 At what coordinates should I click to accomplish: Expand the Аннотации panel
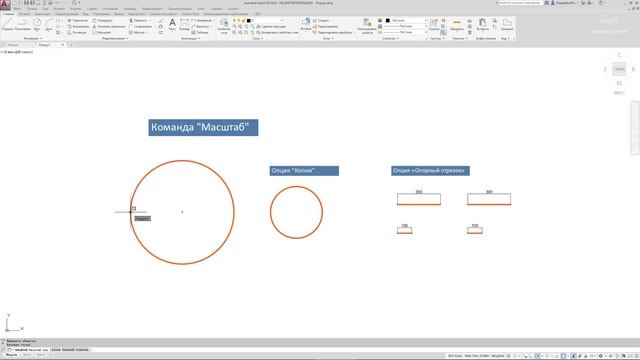pos(190,38)
